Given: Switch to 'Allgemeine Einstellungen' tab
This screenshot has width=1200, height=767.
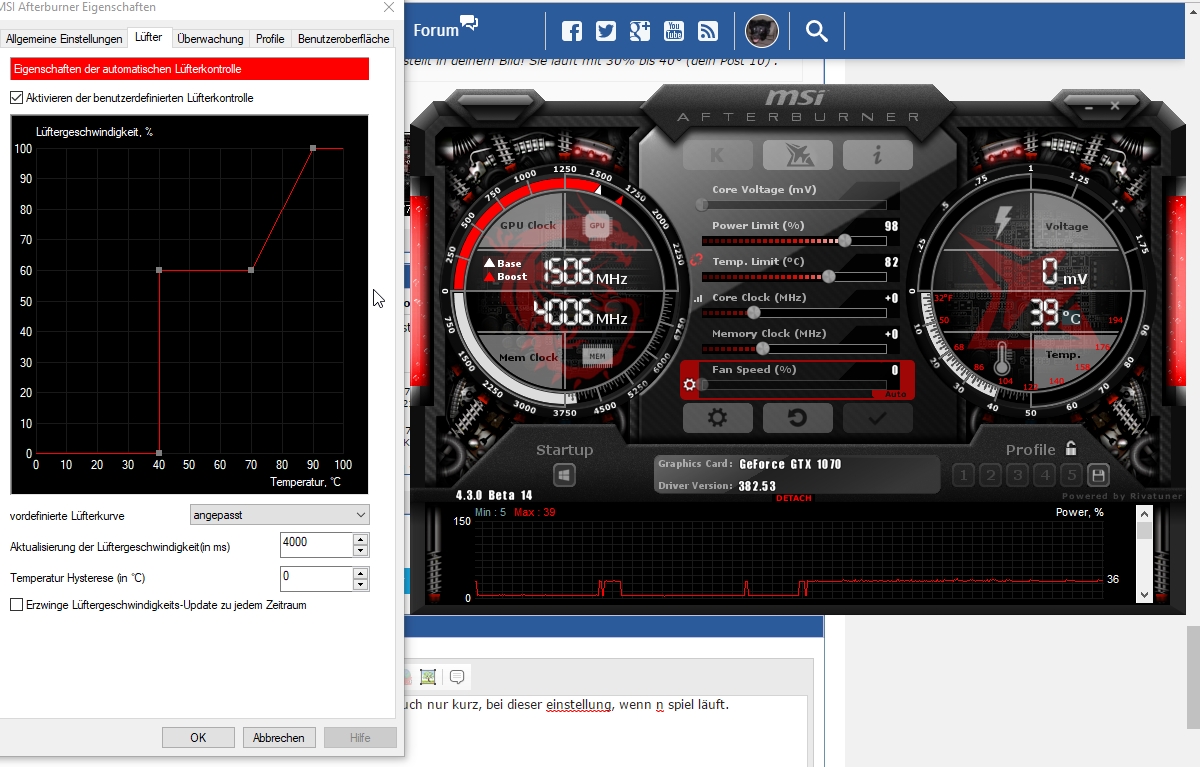Looking at the screenshot, I should click(x=64, y=39).
